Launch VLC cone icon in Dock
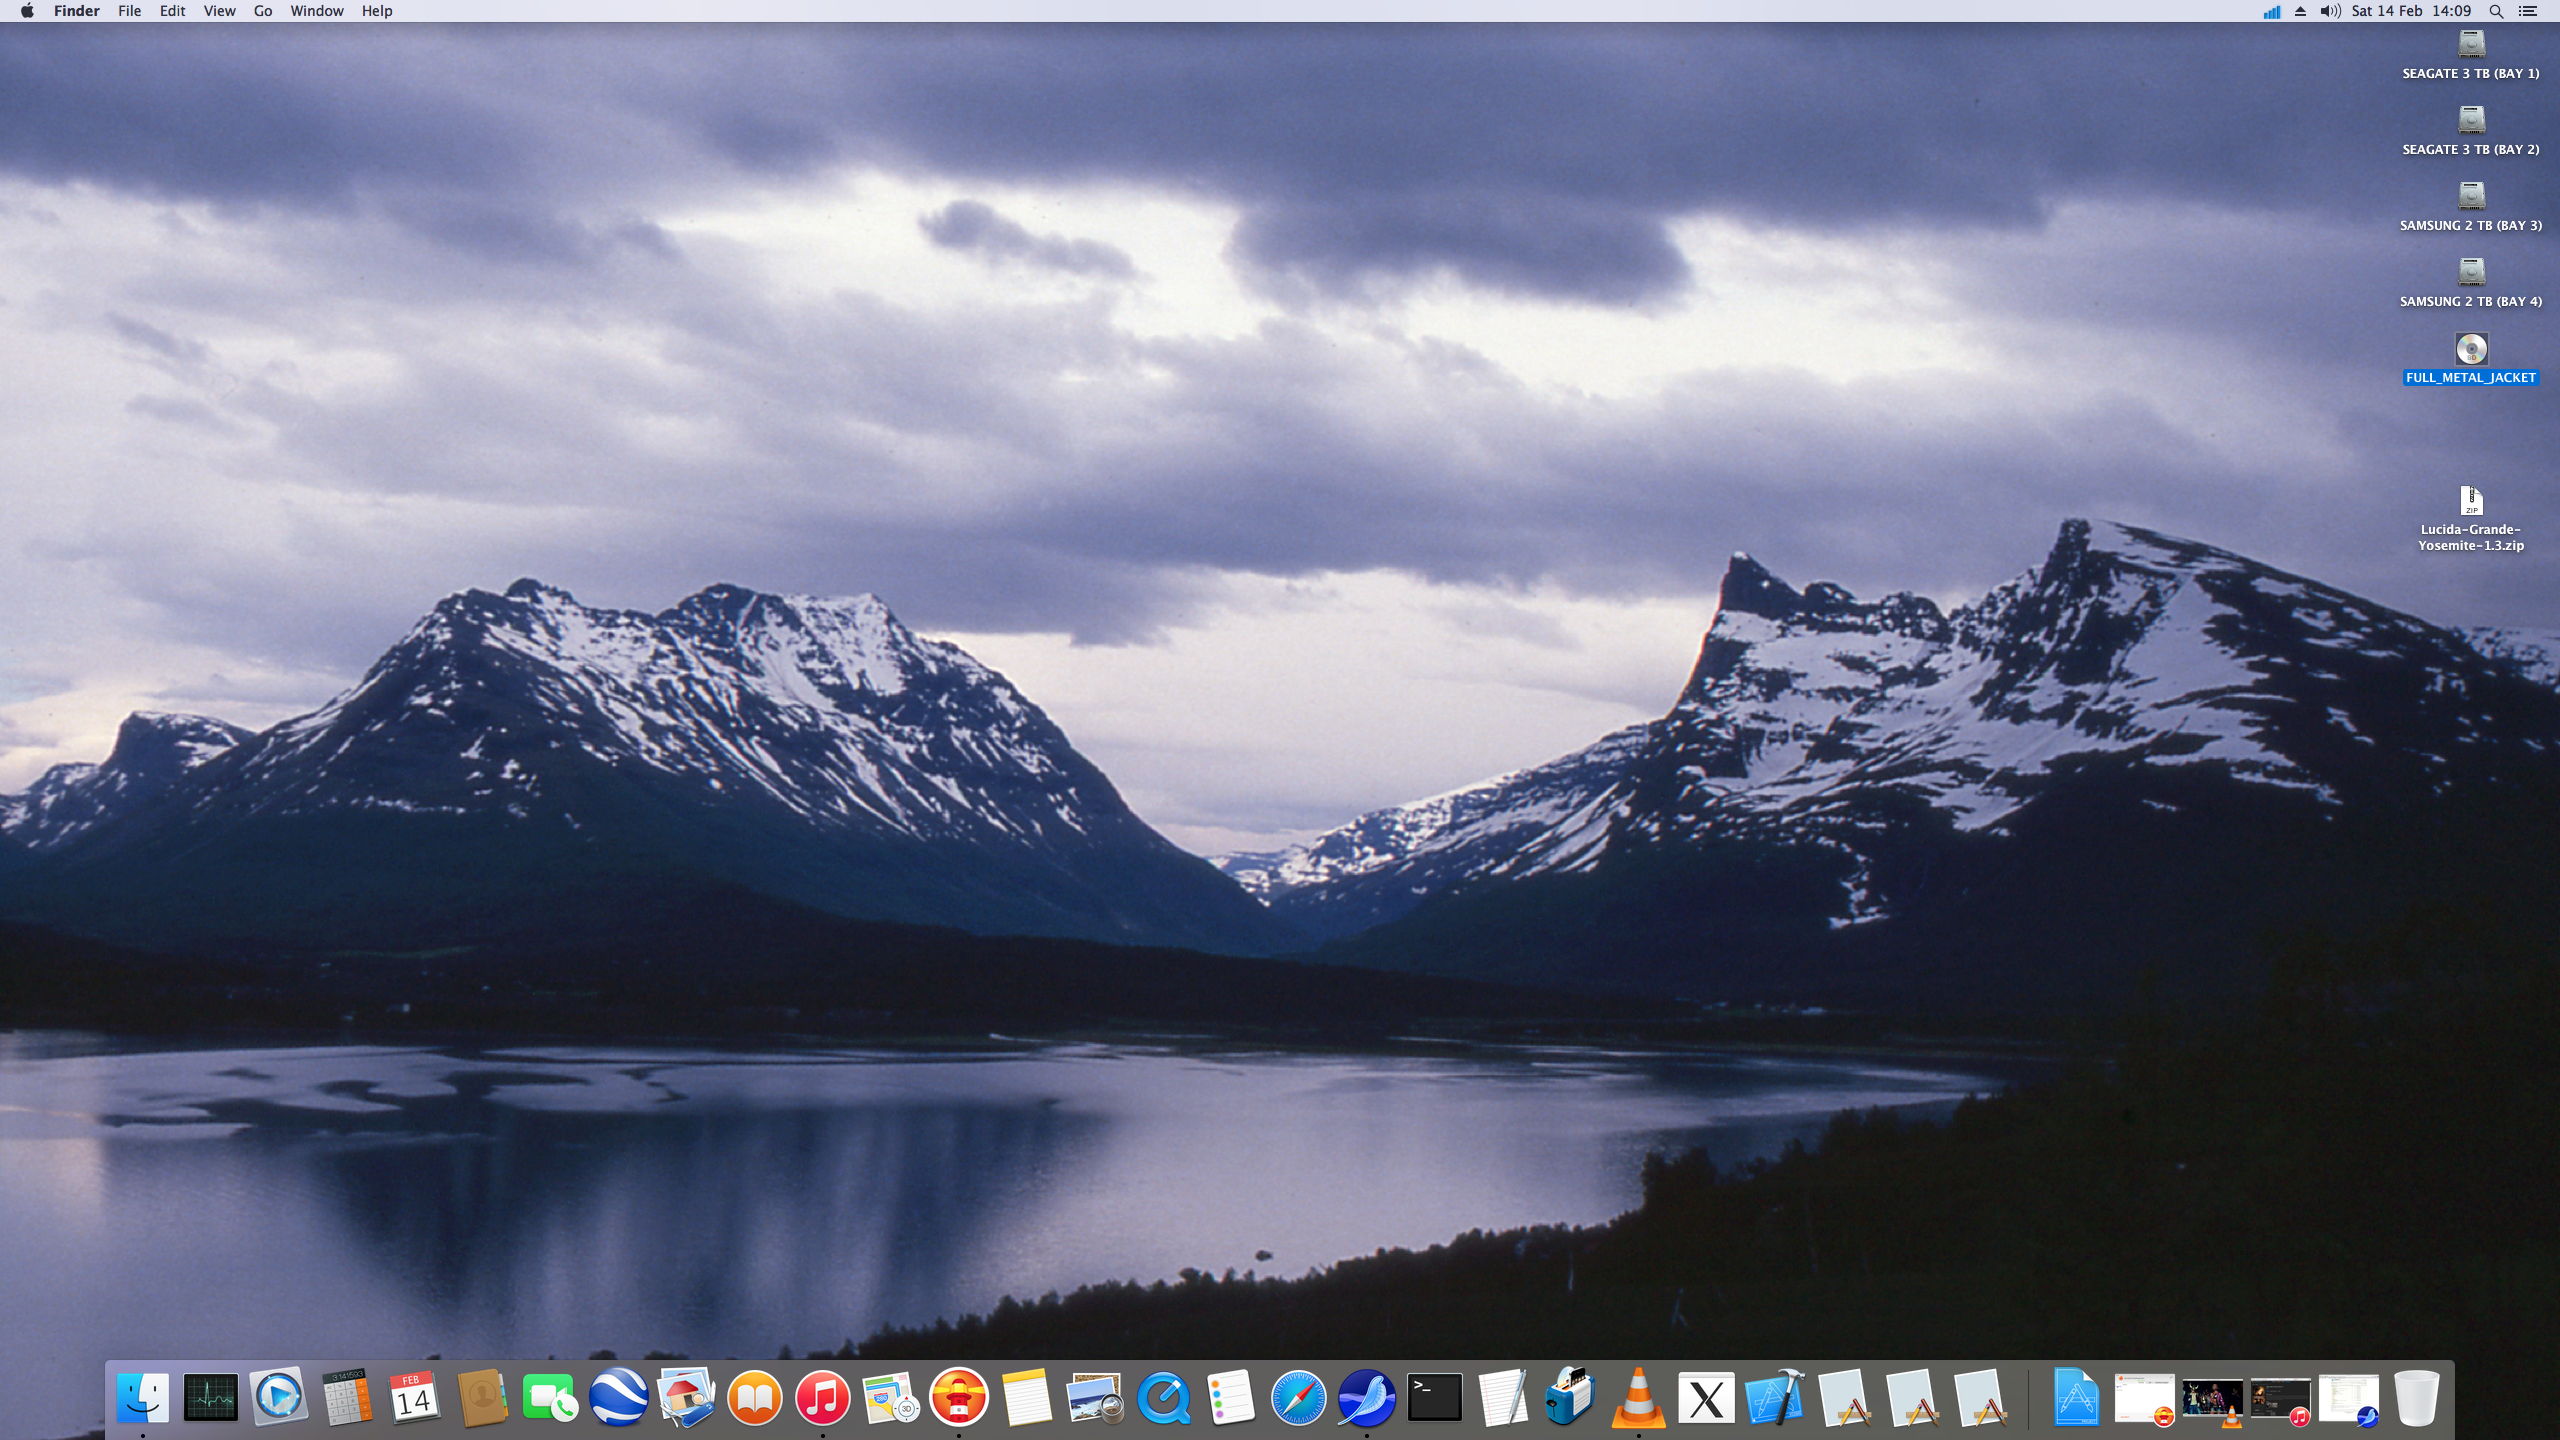The height and width of the screenshot is (1440, 2560). [1638, 1397]
